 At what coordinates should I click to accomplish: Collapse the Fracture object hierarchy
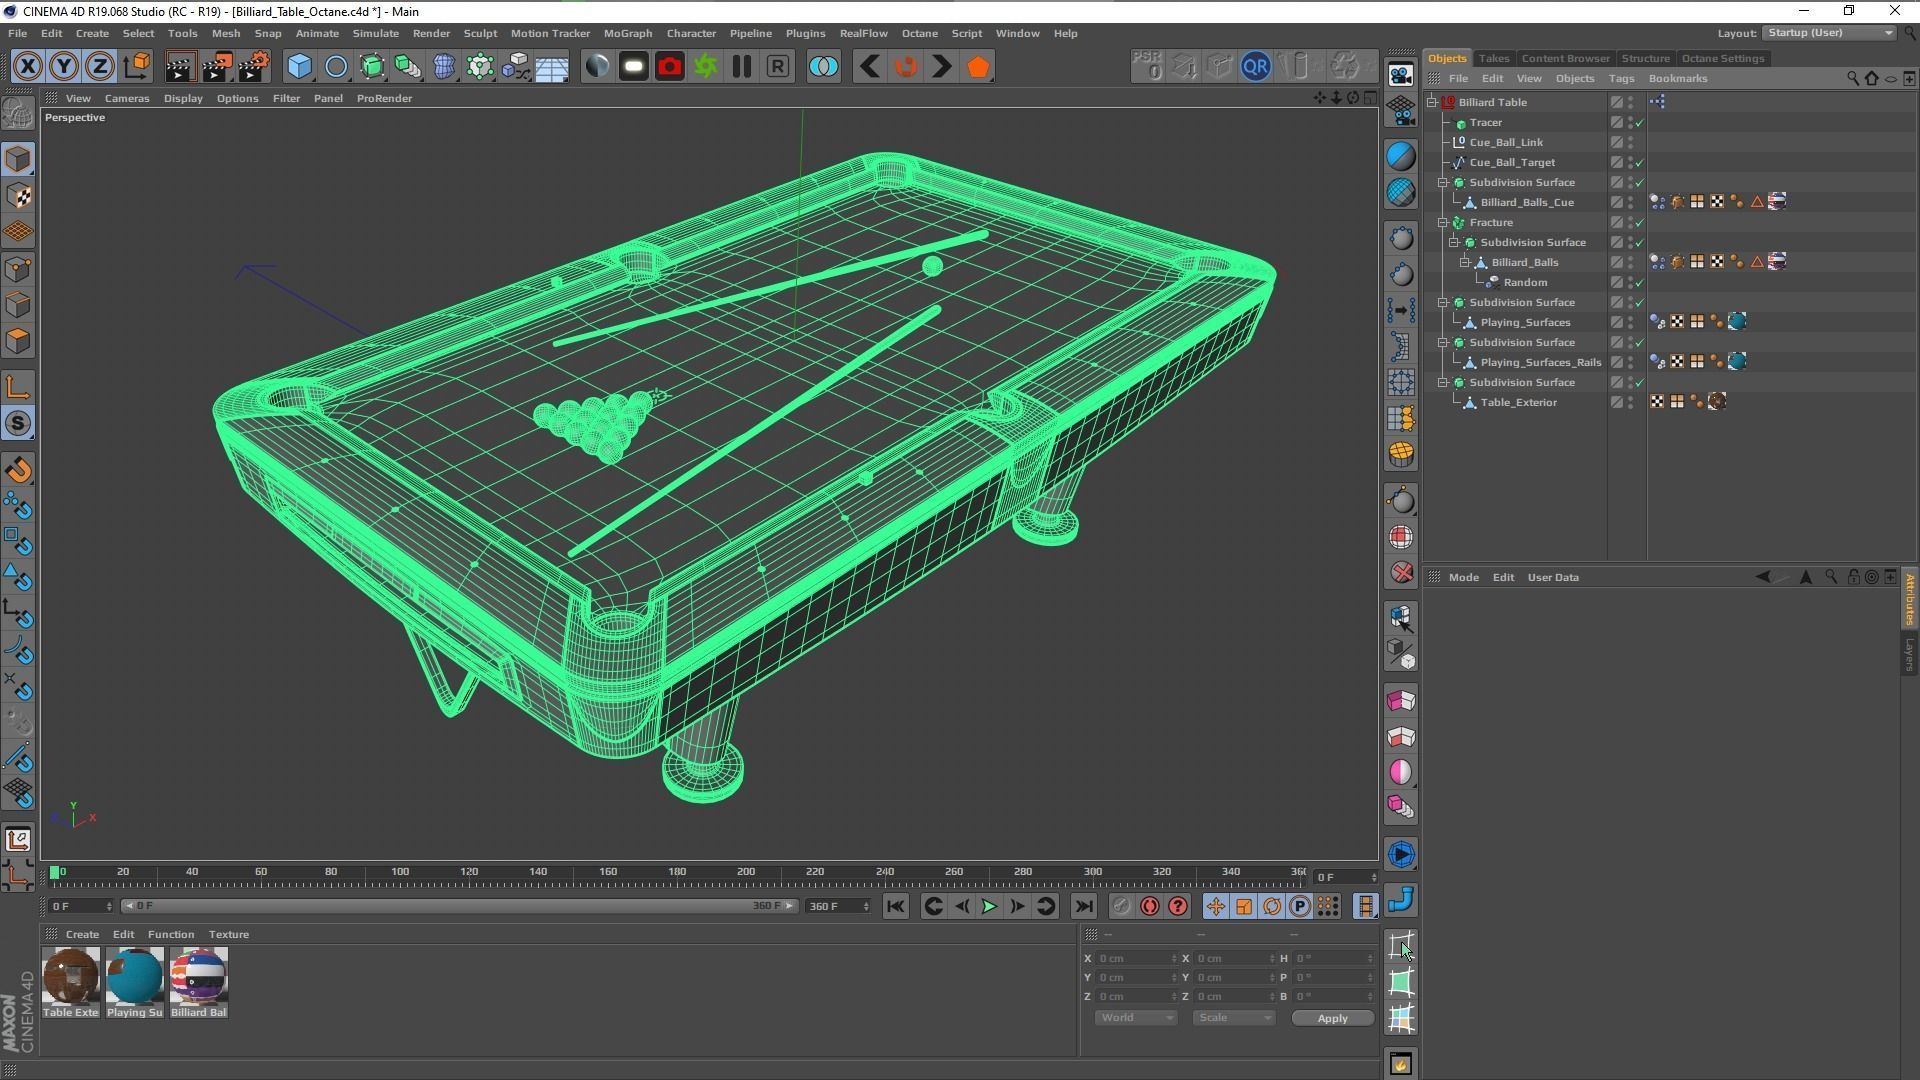pyautogui.click(x=1443, y=223)
